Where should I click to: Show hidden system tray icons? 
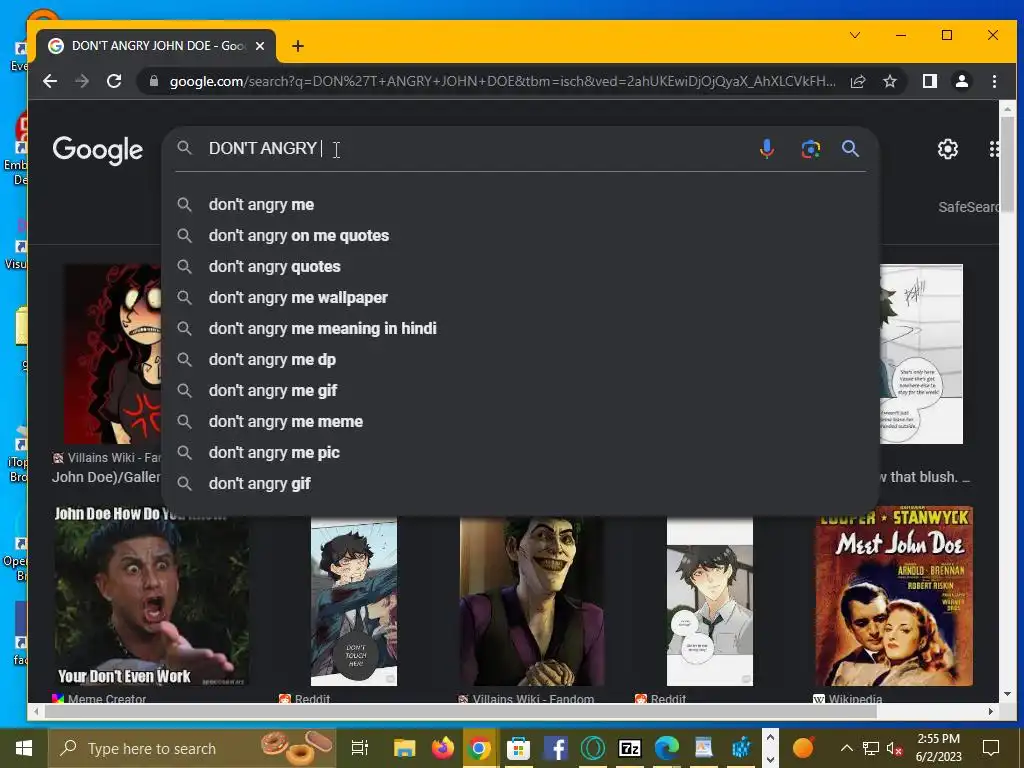point(846,748)
